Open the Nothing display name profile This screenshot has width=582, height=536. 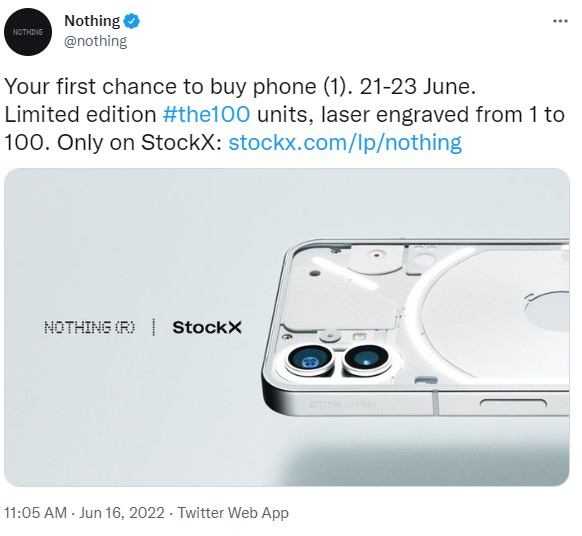pos(92,21)
